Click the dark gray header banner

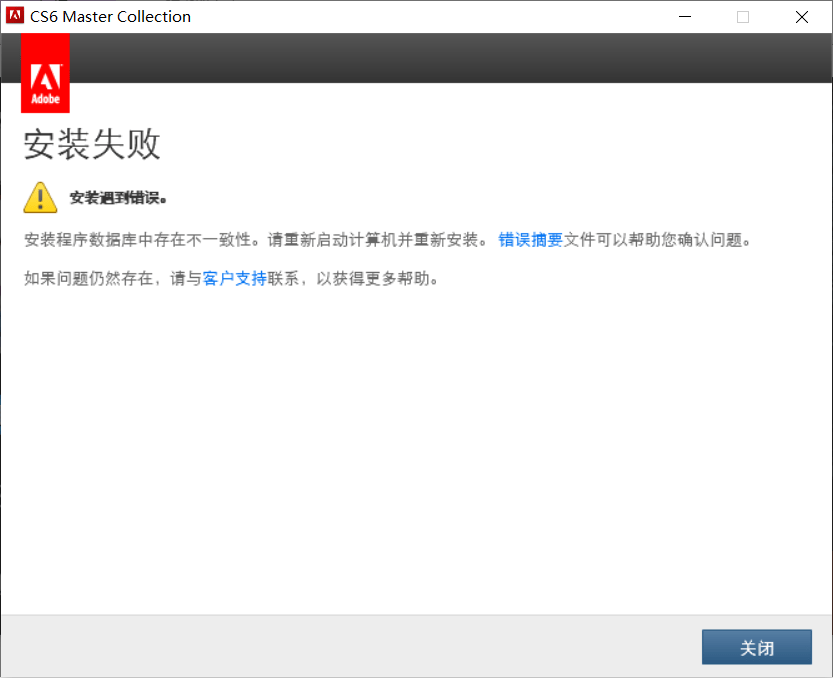click(450, 57)
